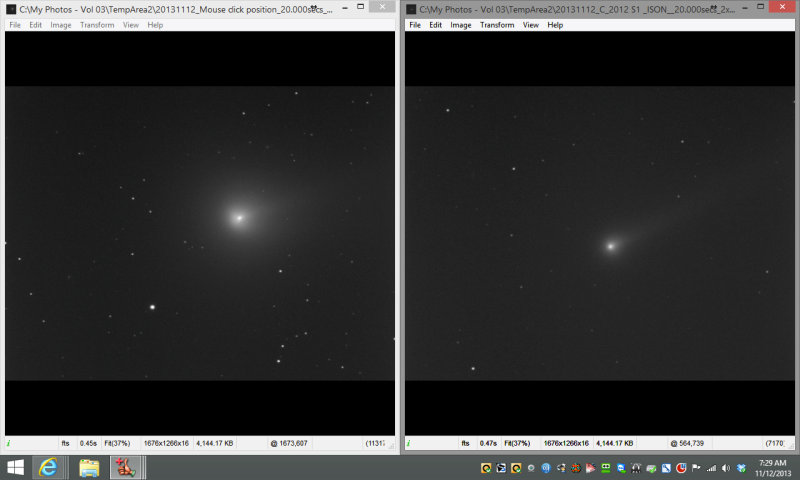The image size is (800, 480).
Task: Open the network signal tray icon
Action: [711, 468]
